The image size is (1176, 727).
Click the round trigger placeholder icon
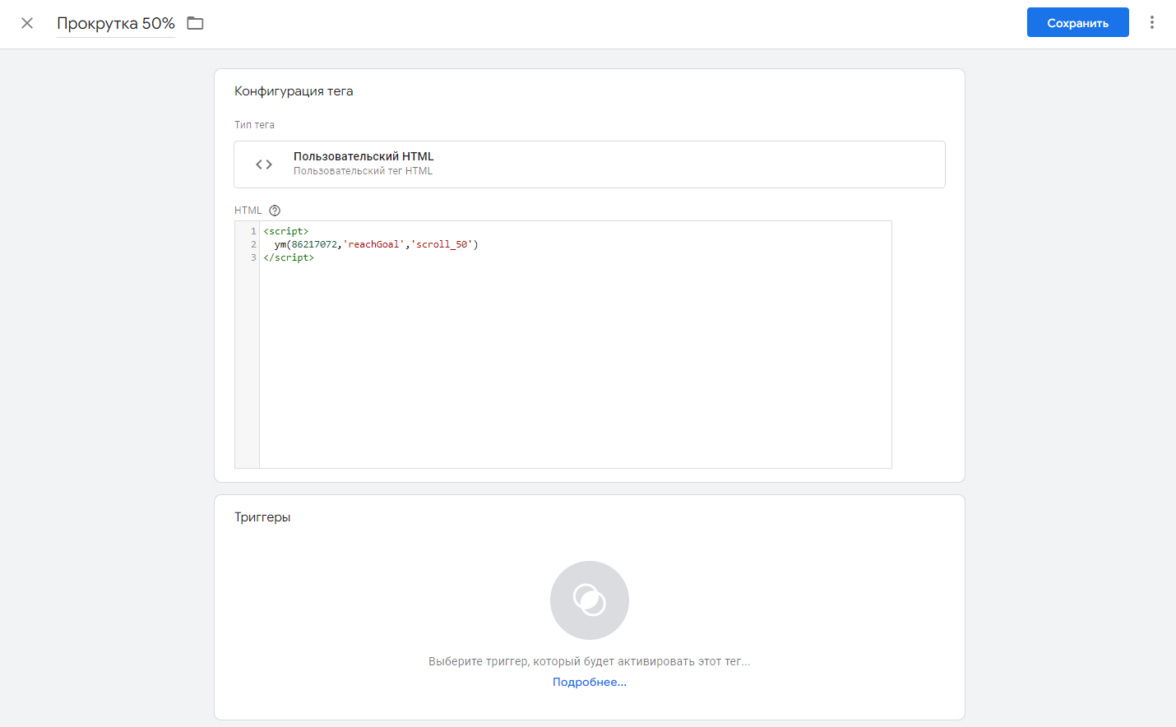click(589, 600)
